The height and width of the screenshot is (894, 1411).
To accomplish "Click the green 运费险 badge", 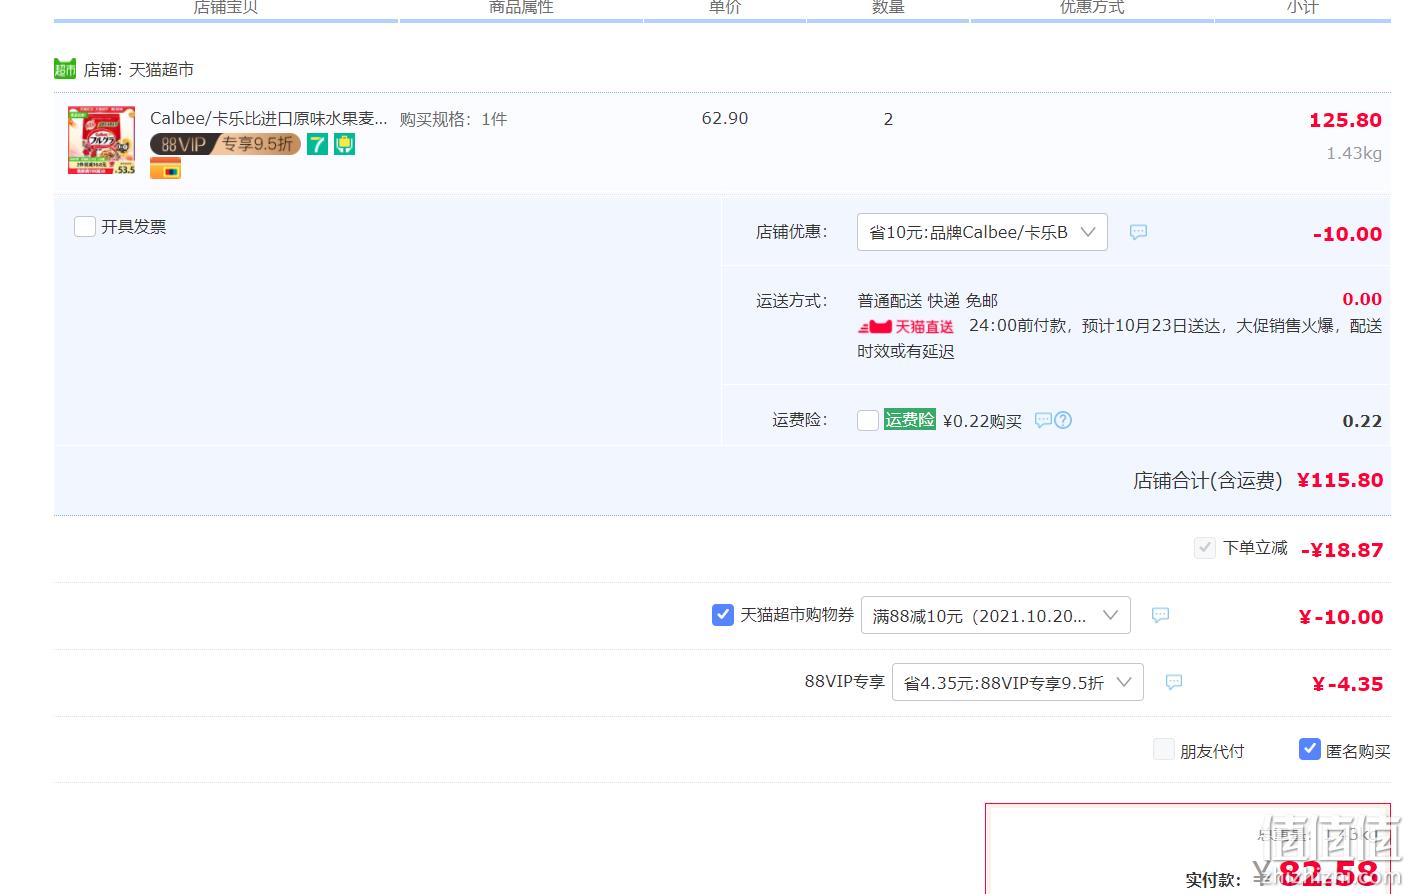I will pyautogui.click(x=910, y=420).
